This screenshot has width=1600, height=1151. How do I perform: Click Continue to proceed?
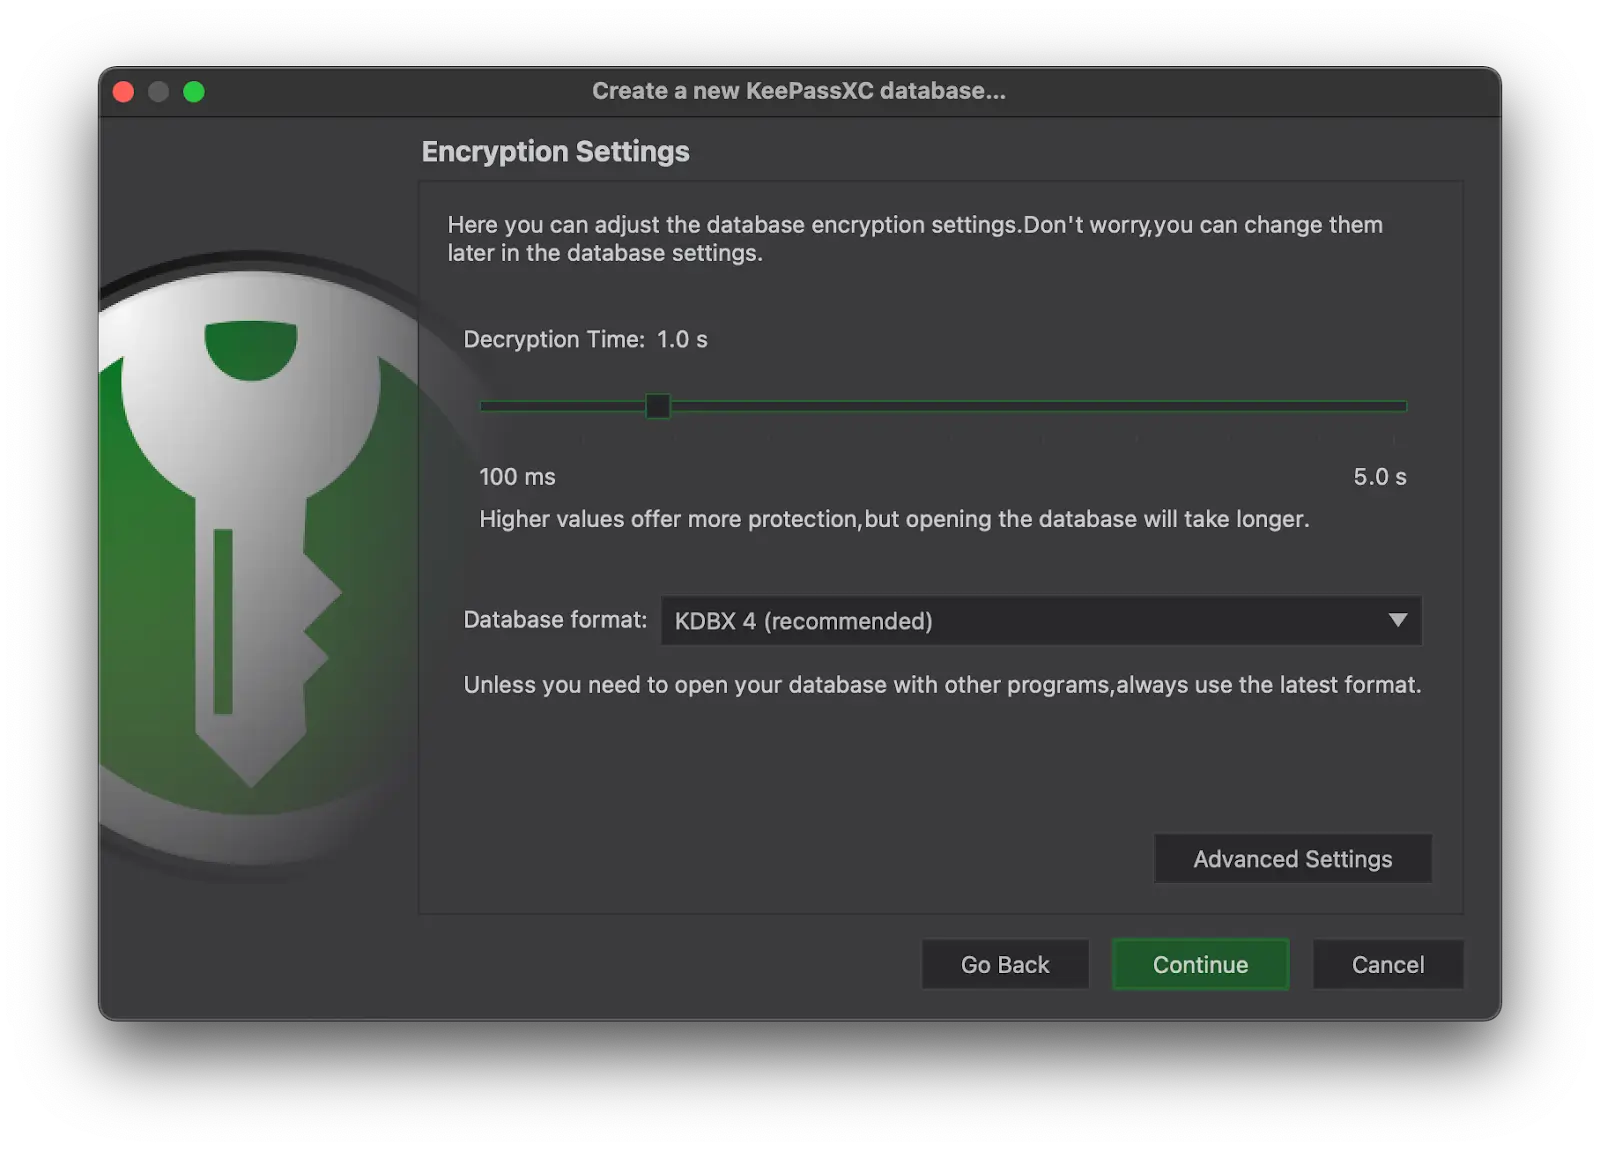tap(1200, 964)
